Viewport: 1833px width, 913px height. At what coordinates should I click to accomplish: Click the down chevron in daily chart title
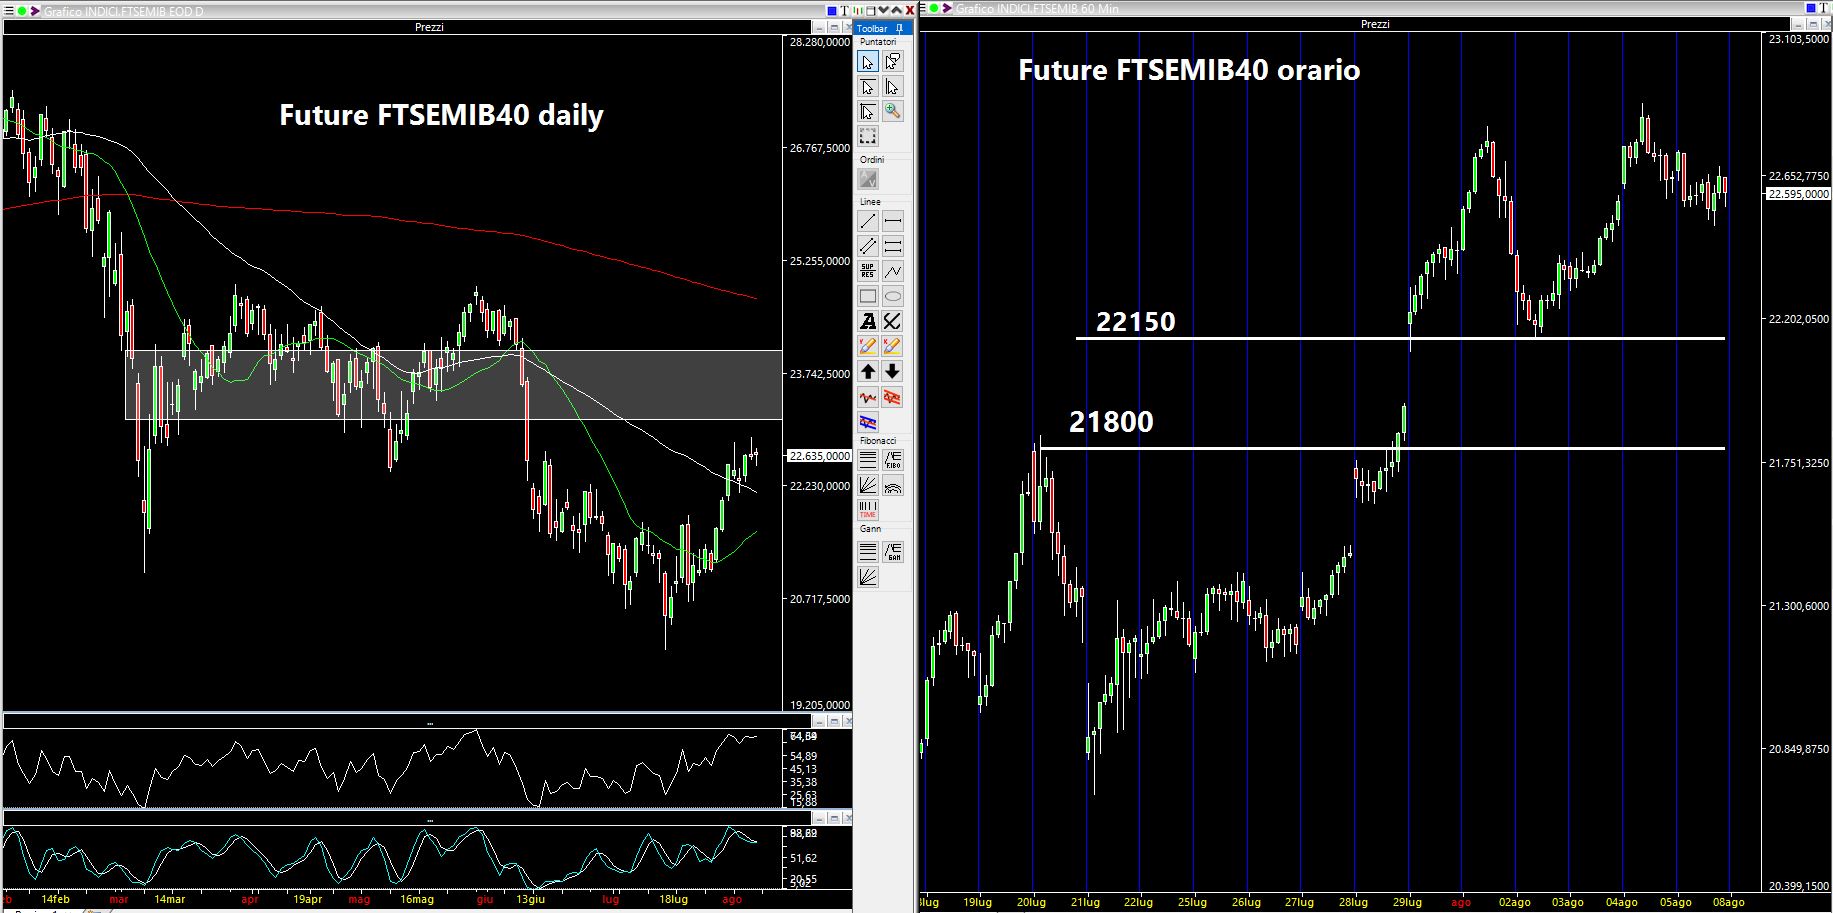tap(883, 10)
